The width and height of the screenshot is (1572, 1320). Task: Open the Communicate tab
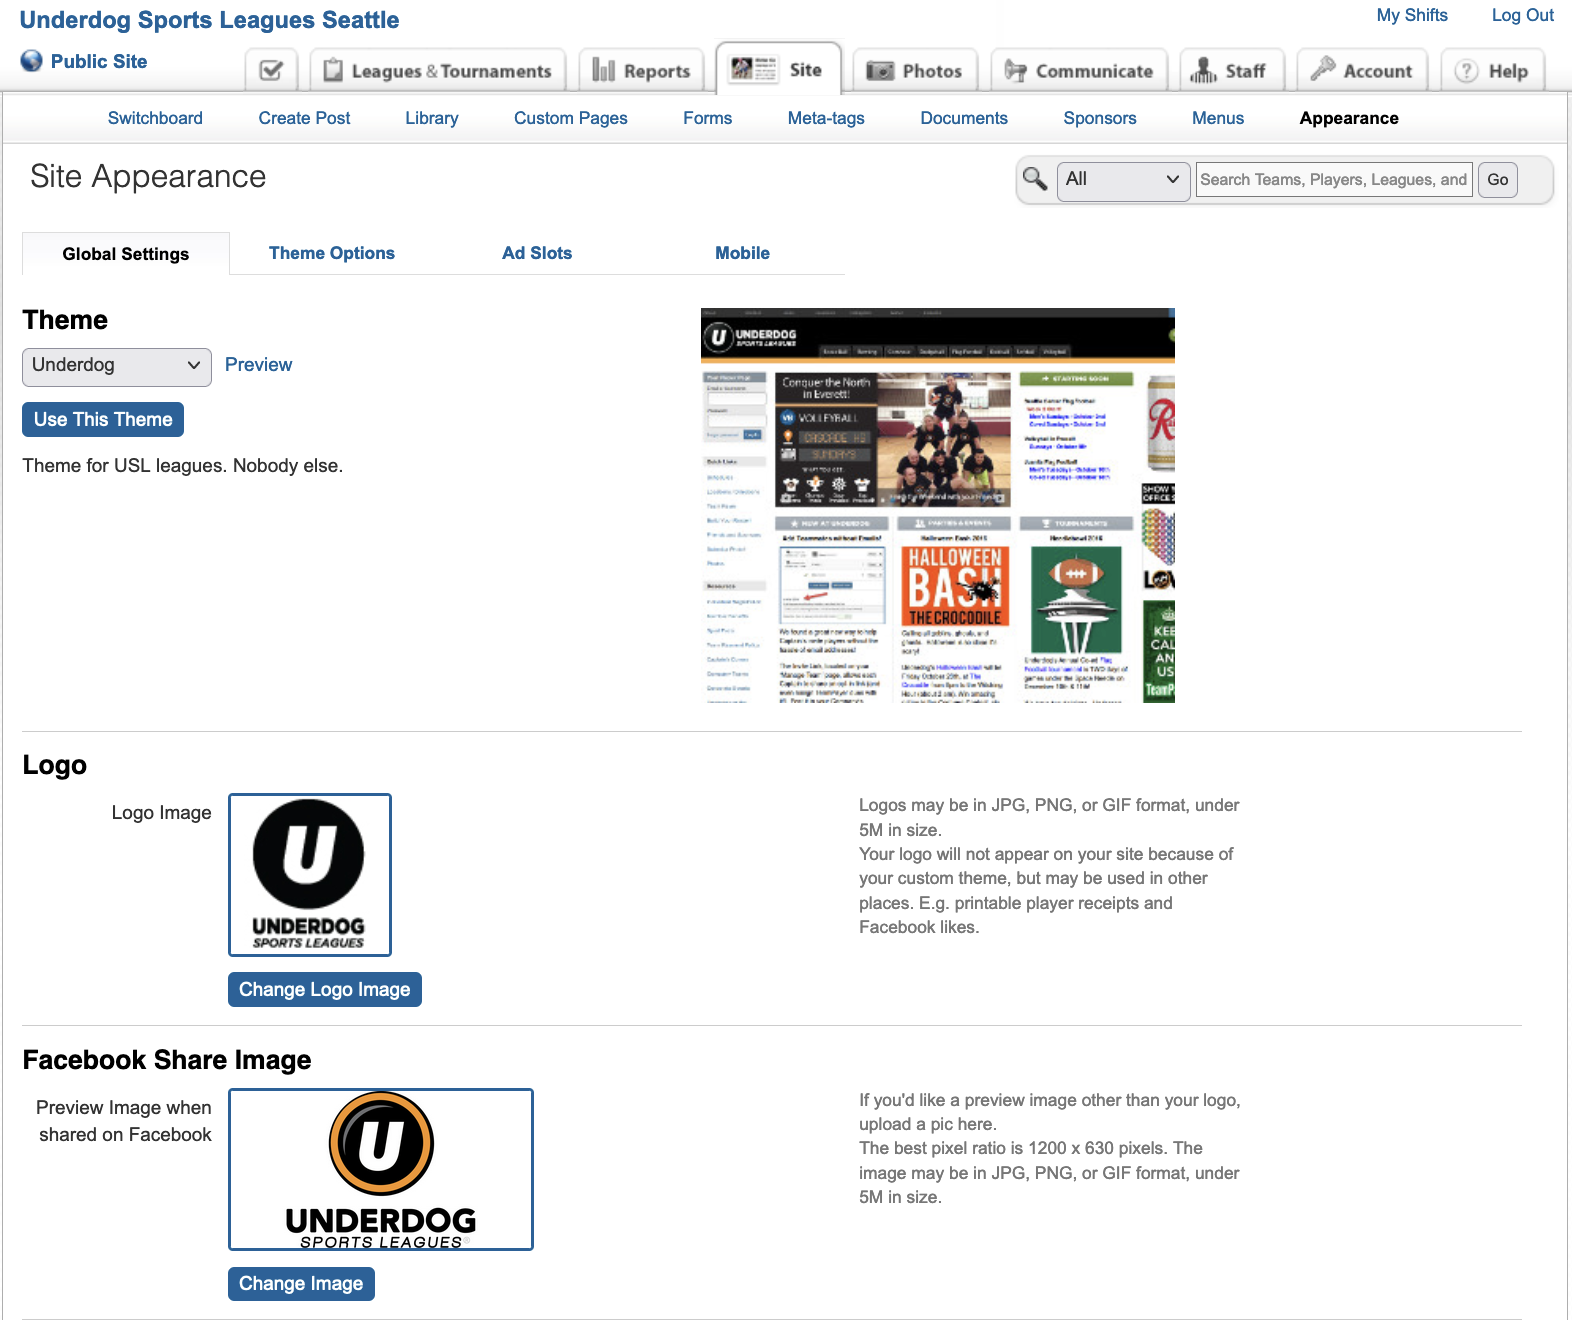coord(1079,70)
